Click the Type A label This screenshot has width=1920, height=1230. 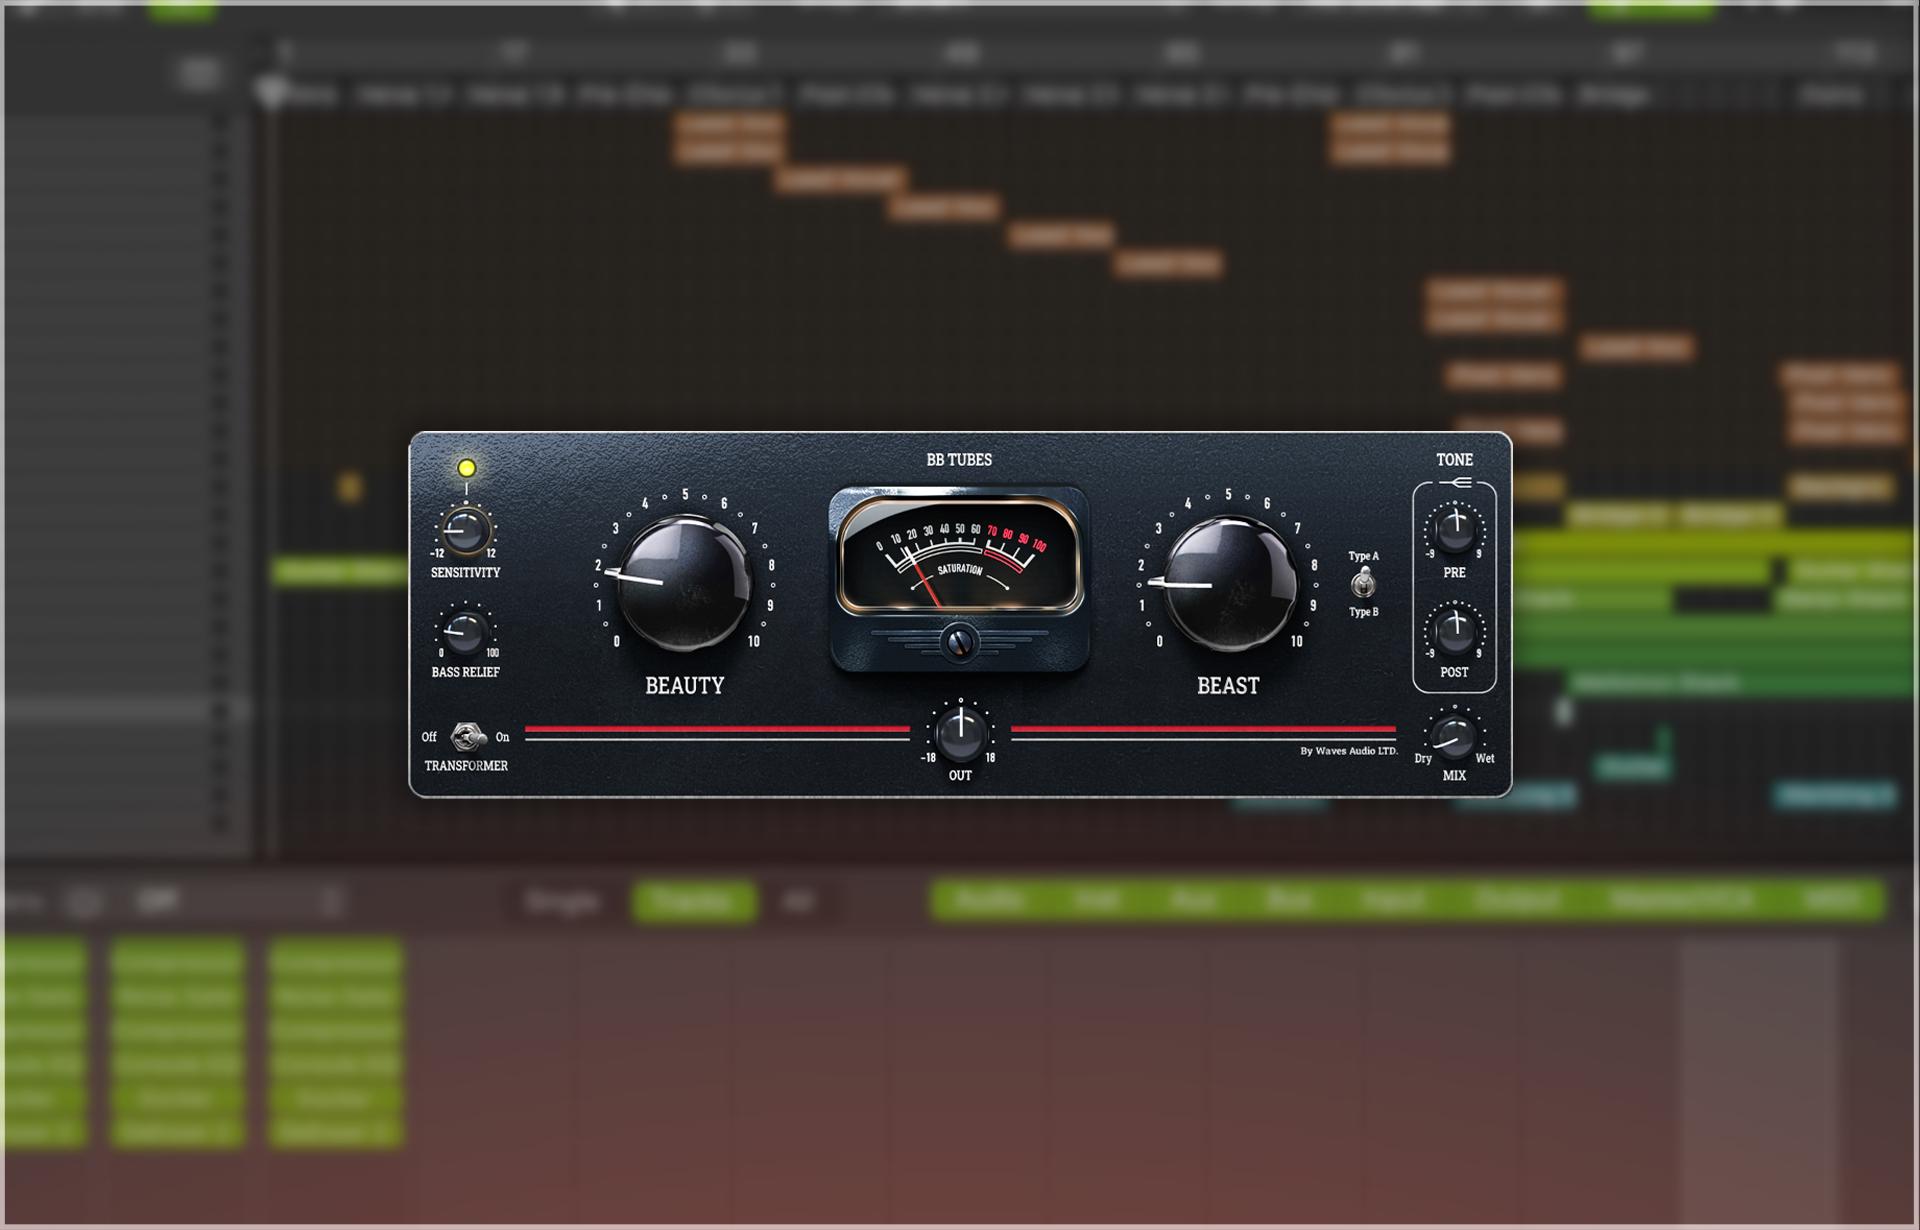click(x=1363, y=556)
